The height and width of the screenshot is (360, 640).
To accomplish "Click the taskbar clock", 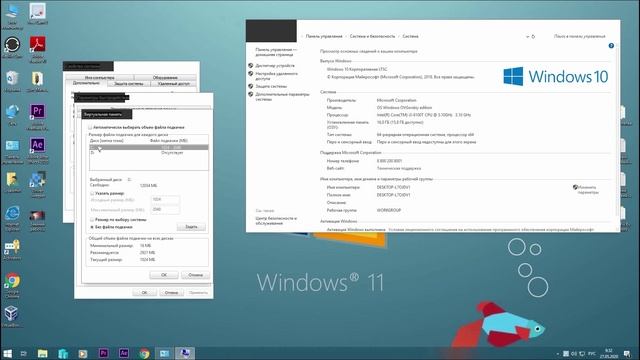I will coord(609,353).
